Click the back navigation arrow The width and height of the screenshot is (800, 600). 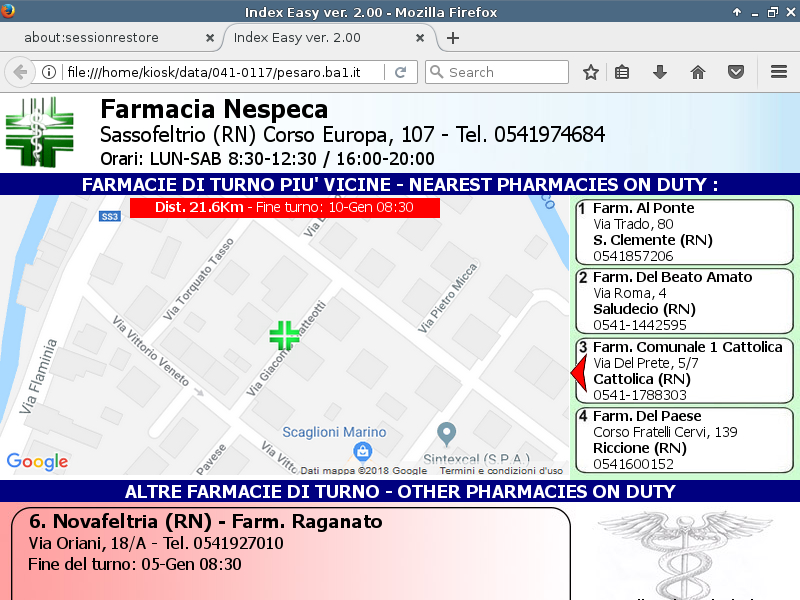pos(19,72)
